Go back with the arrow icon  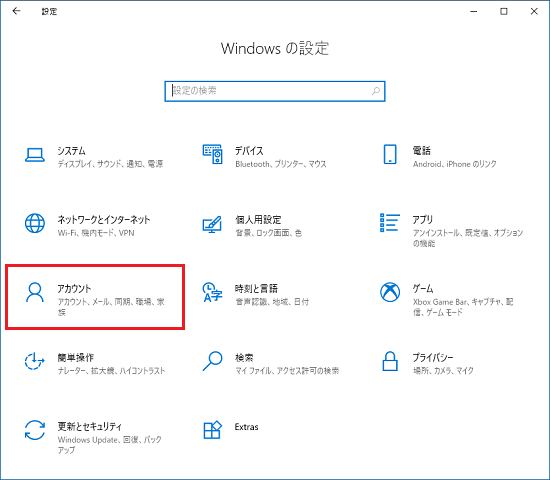pos(16,11)
